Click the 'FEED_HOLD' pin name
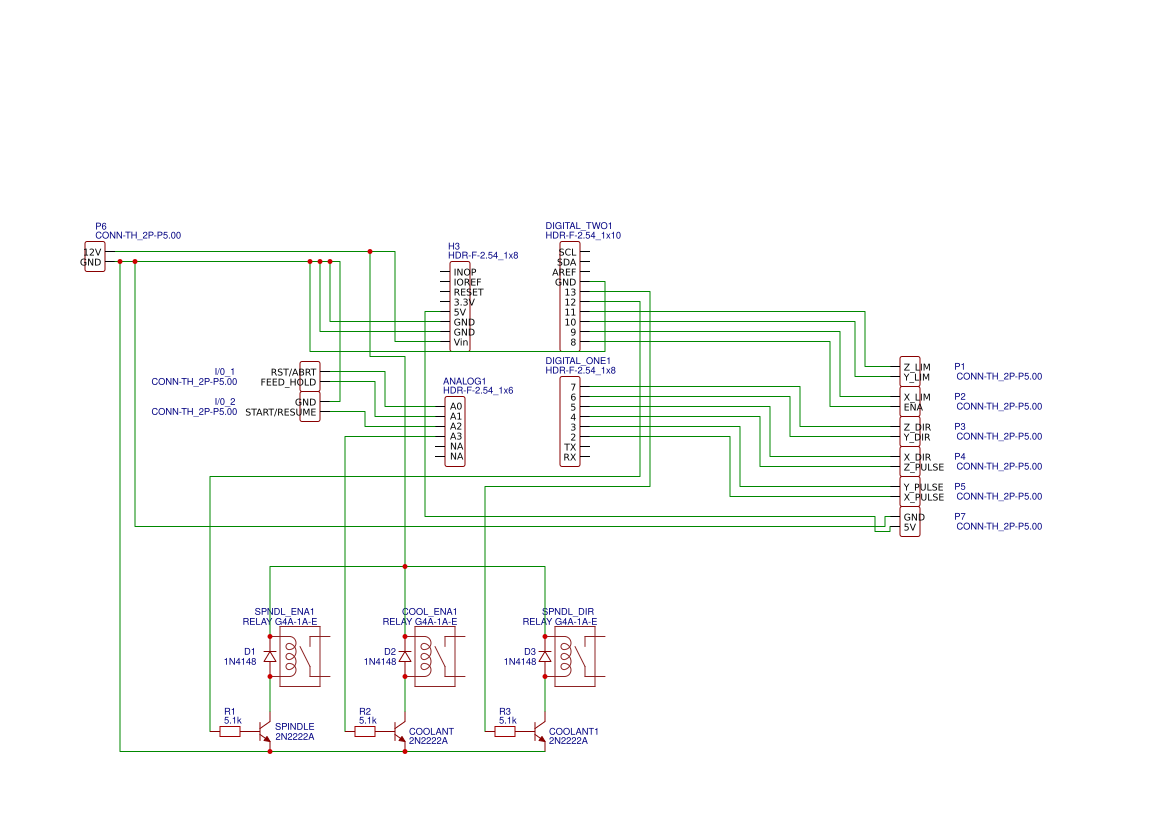 tap(289, 383)
